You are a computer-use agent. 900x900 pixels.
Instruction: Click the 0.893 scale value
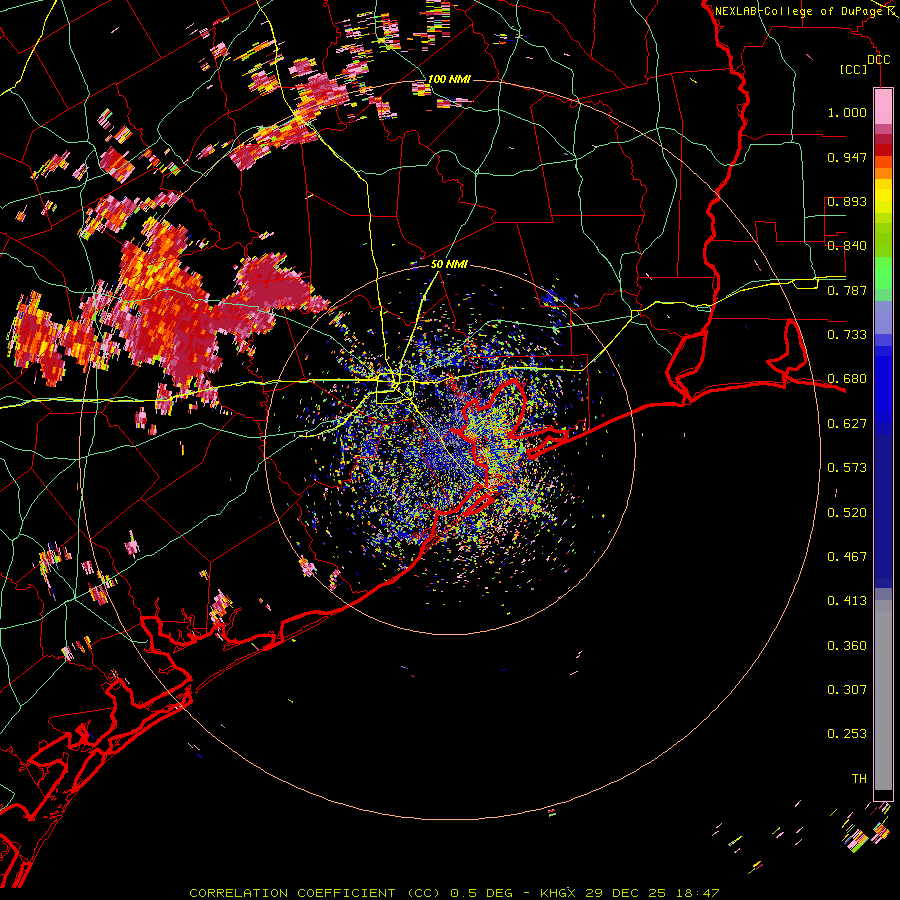tap(847, 201)
